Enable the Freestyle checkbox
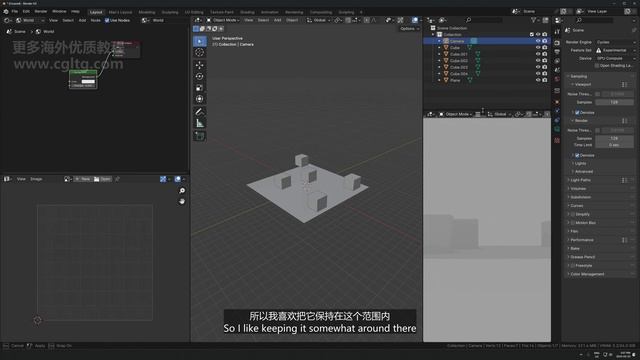The height and width of the screenshot is (360, 640). 573,266
